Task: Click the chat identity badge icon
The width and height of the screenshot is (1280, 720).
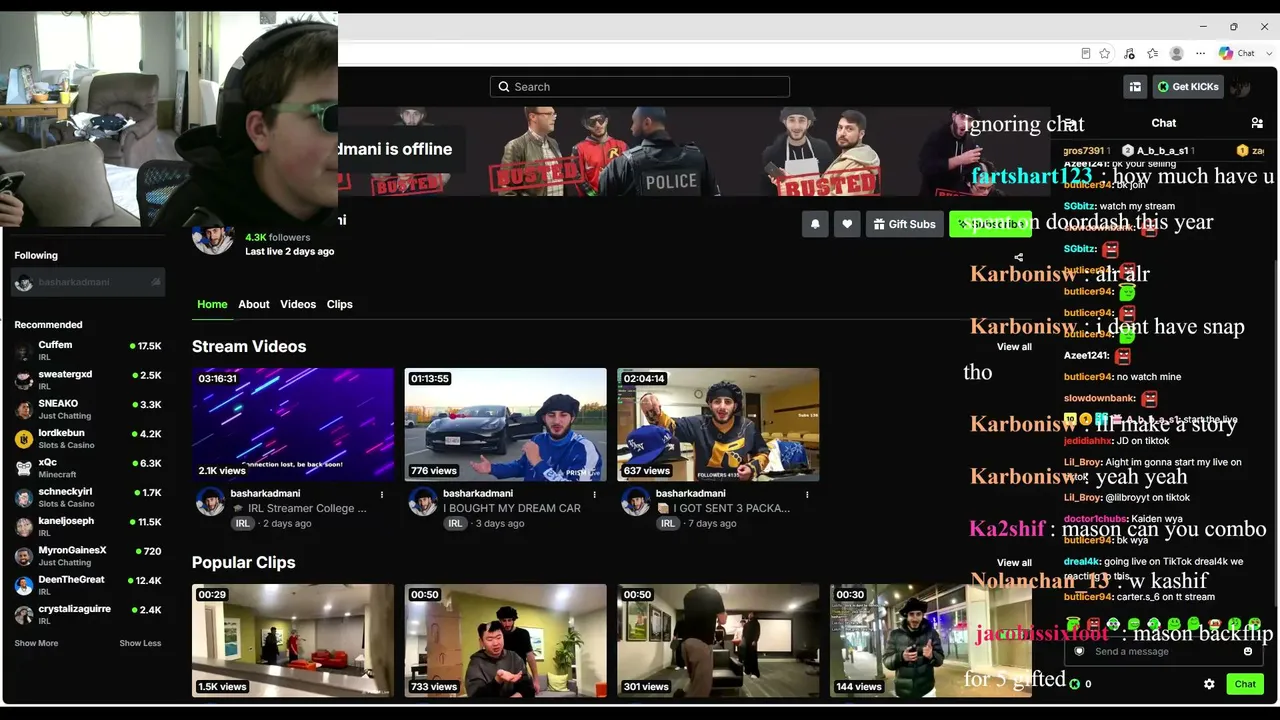Action: click(x=1078, y=651)
